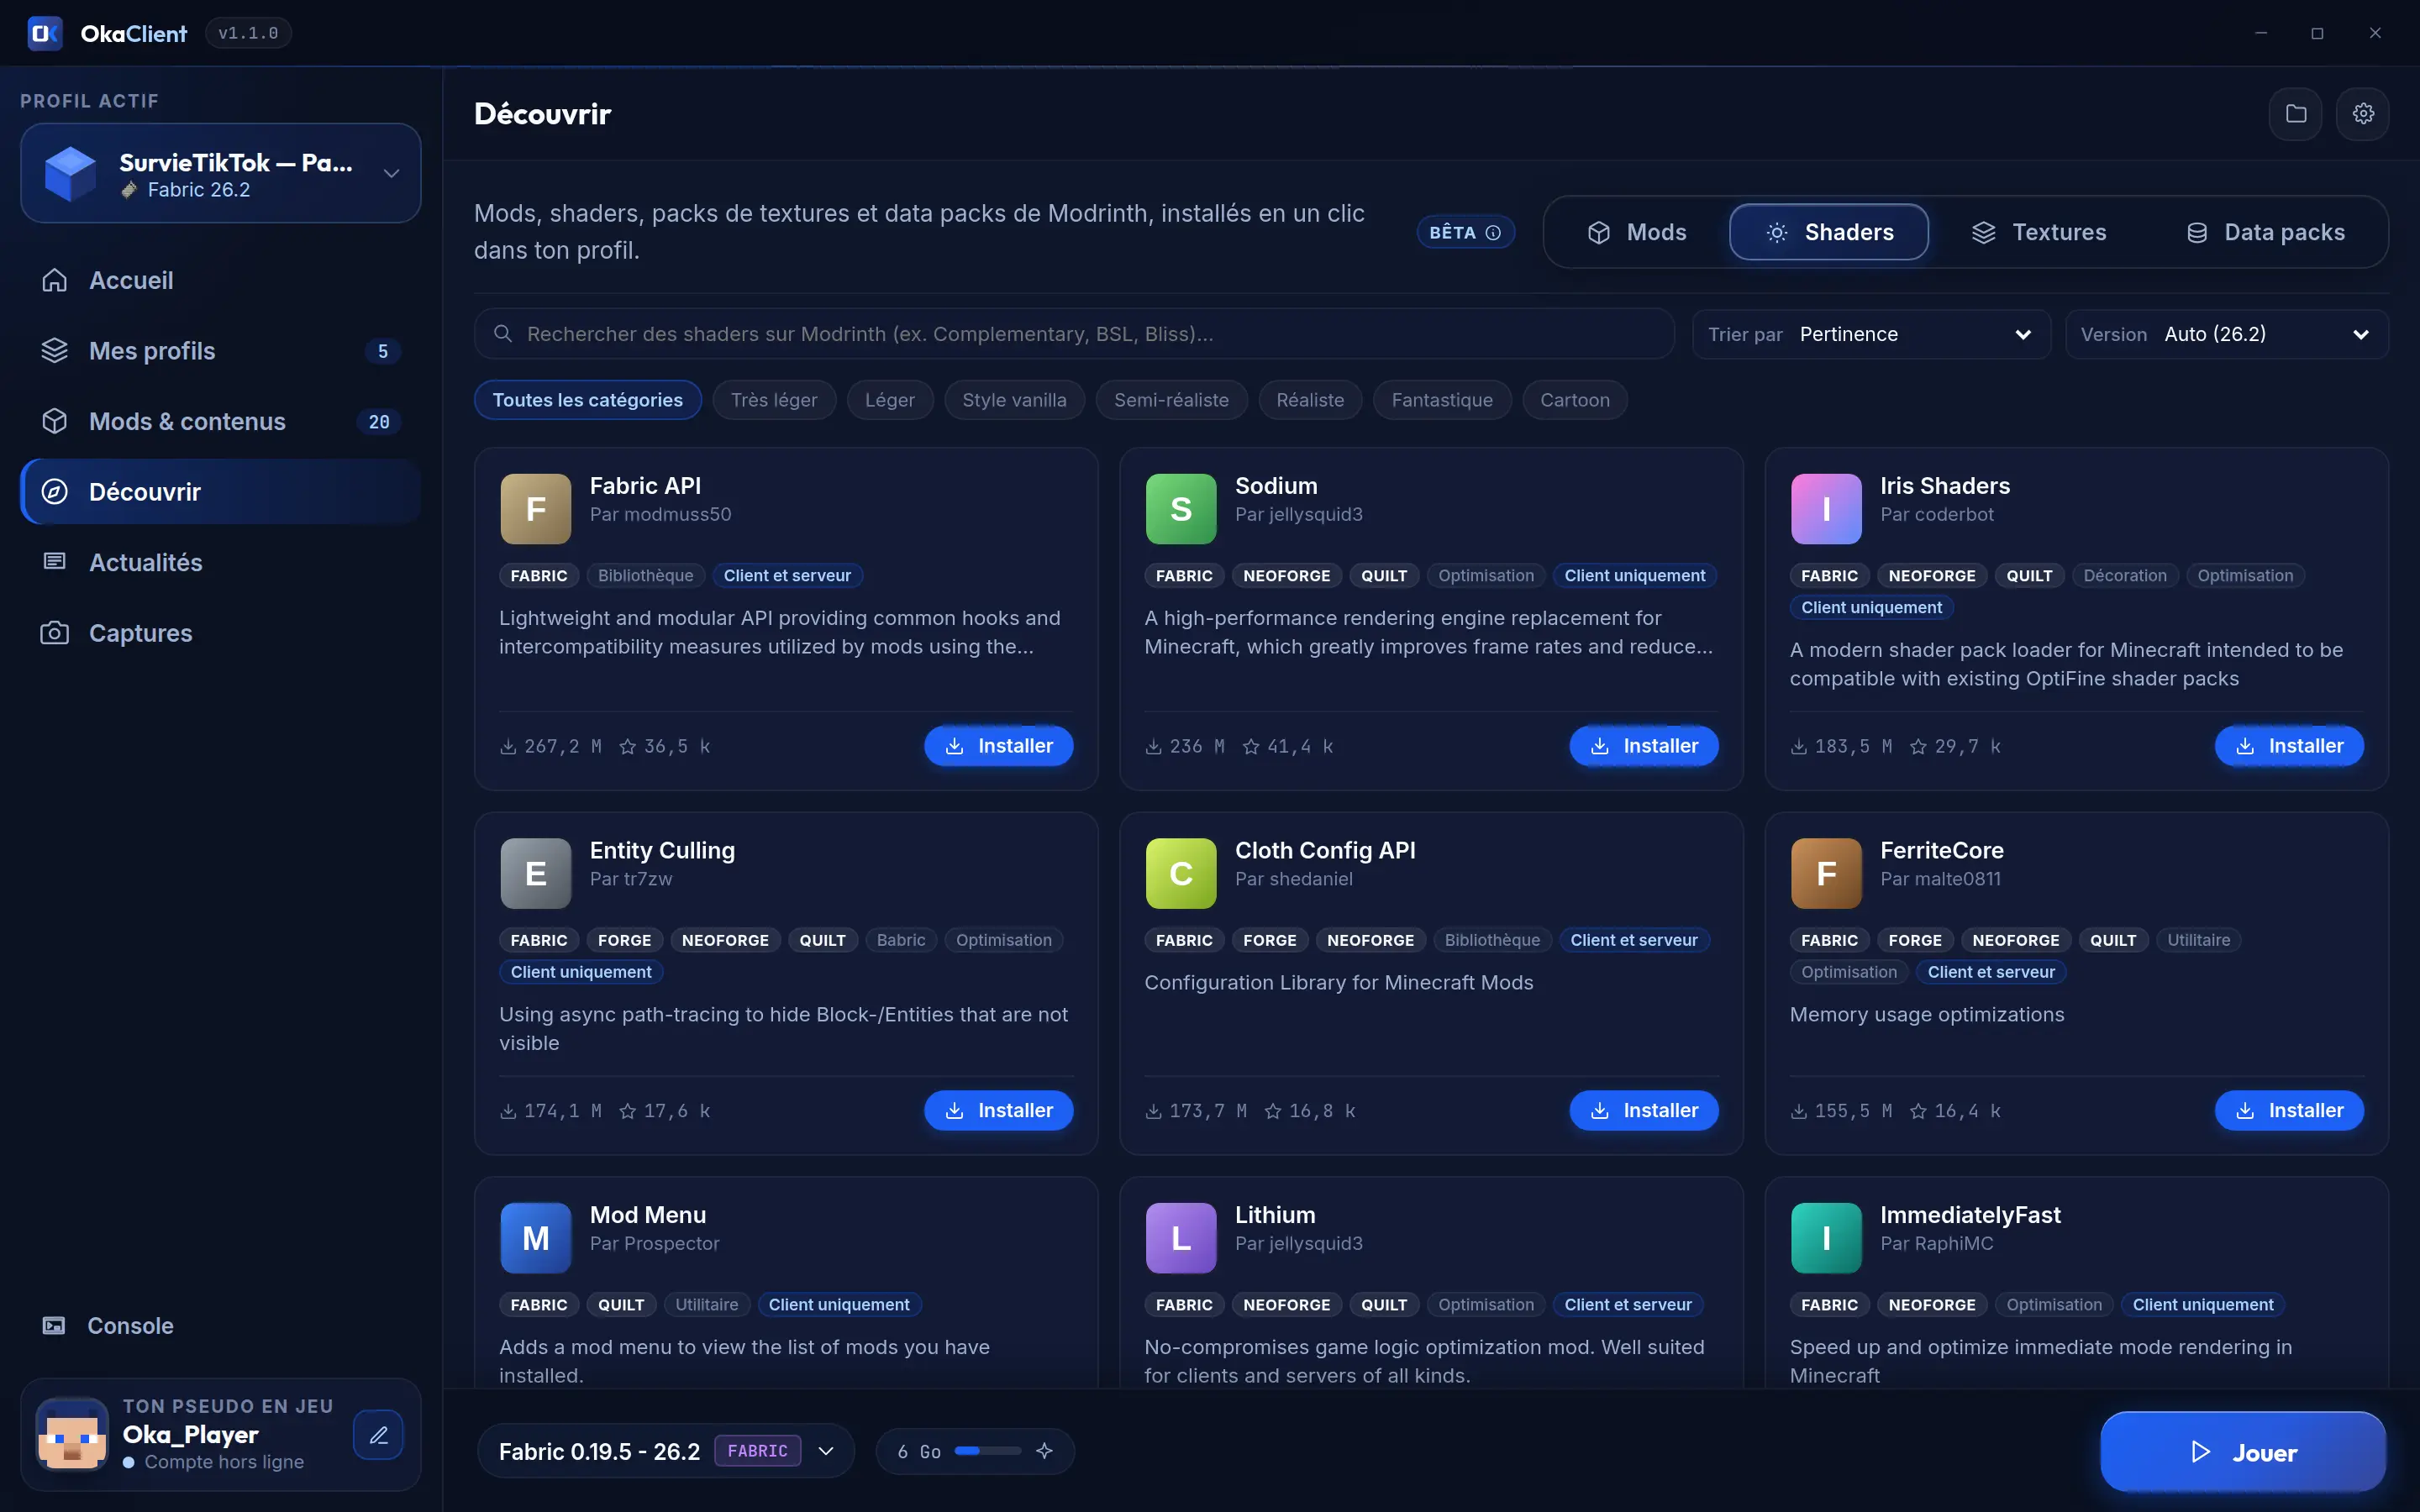Viewport: 2420px width, 1512px height.
Task: Click the FerriteCore mod icon
Action: pyautogui.click(x=1825, y=873)
